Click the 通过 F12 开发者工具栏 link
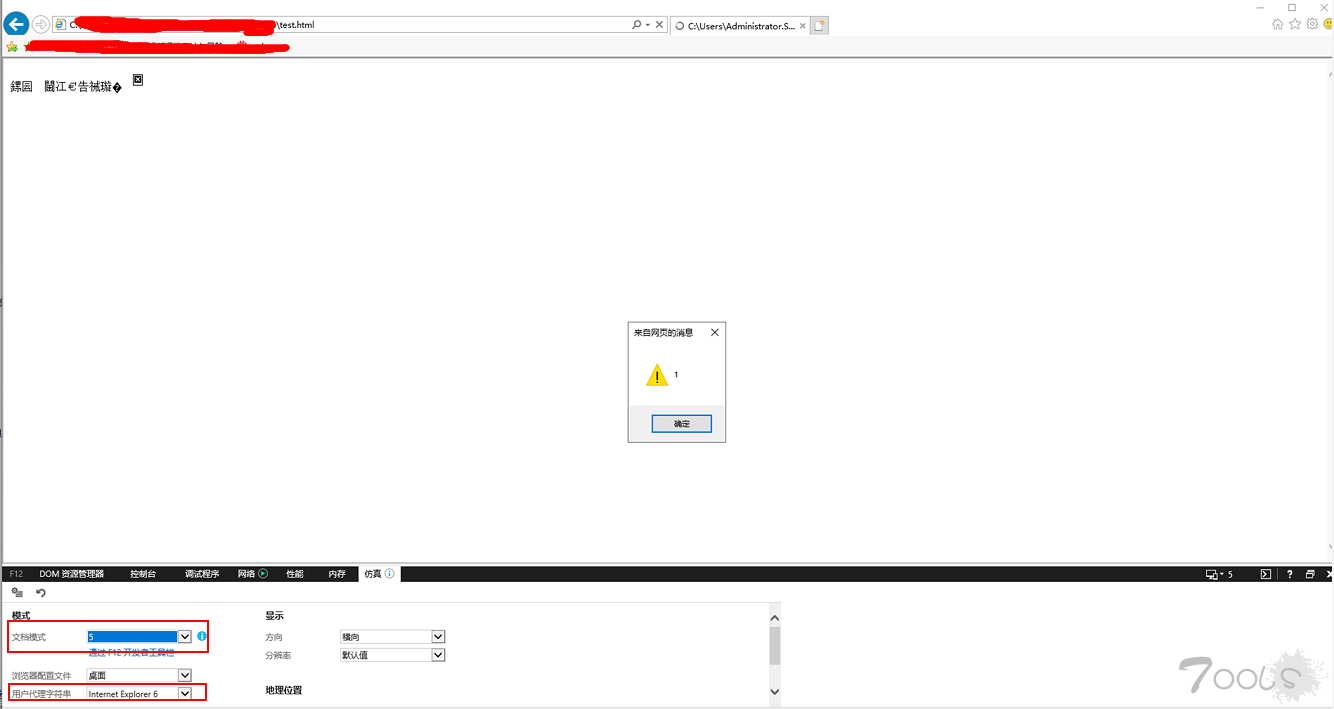This screenshot has width=1334, height=709. (131, 652)
